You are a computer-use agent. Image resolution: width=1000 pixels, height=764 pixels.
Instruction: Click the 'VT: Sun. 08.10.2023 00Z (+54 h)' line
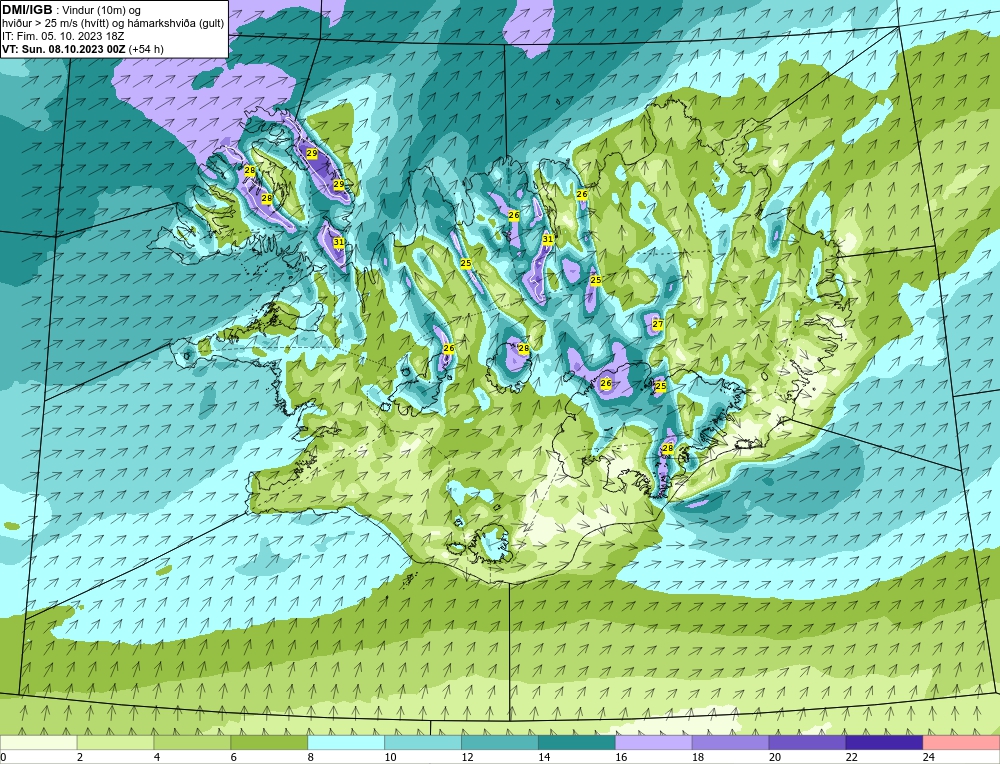(x=83, y=49)
